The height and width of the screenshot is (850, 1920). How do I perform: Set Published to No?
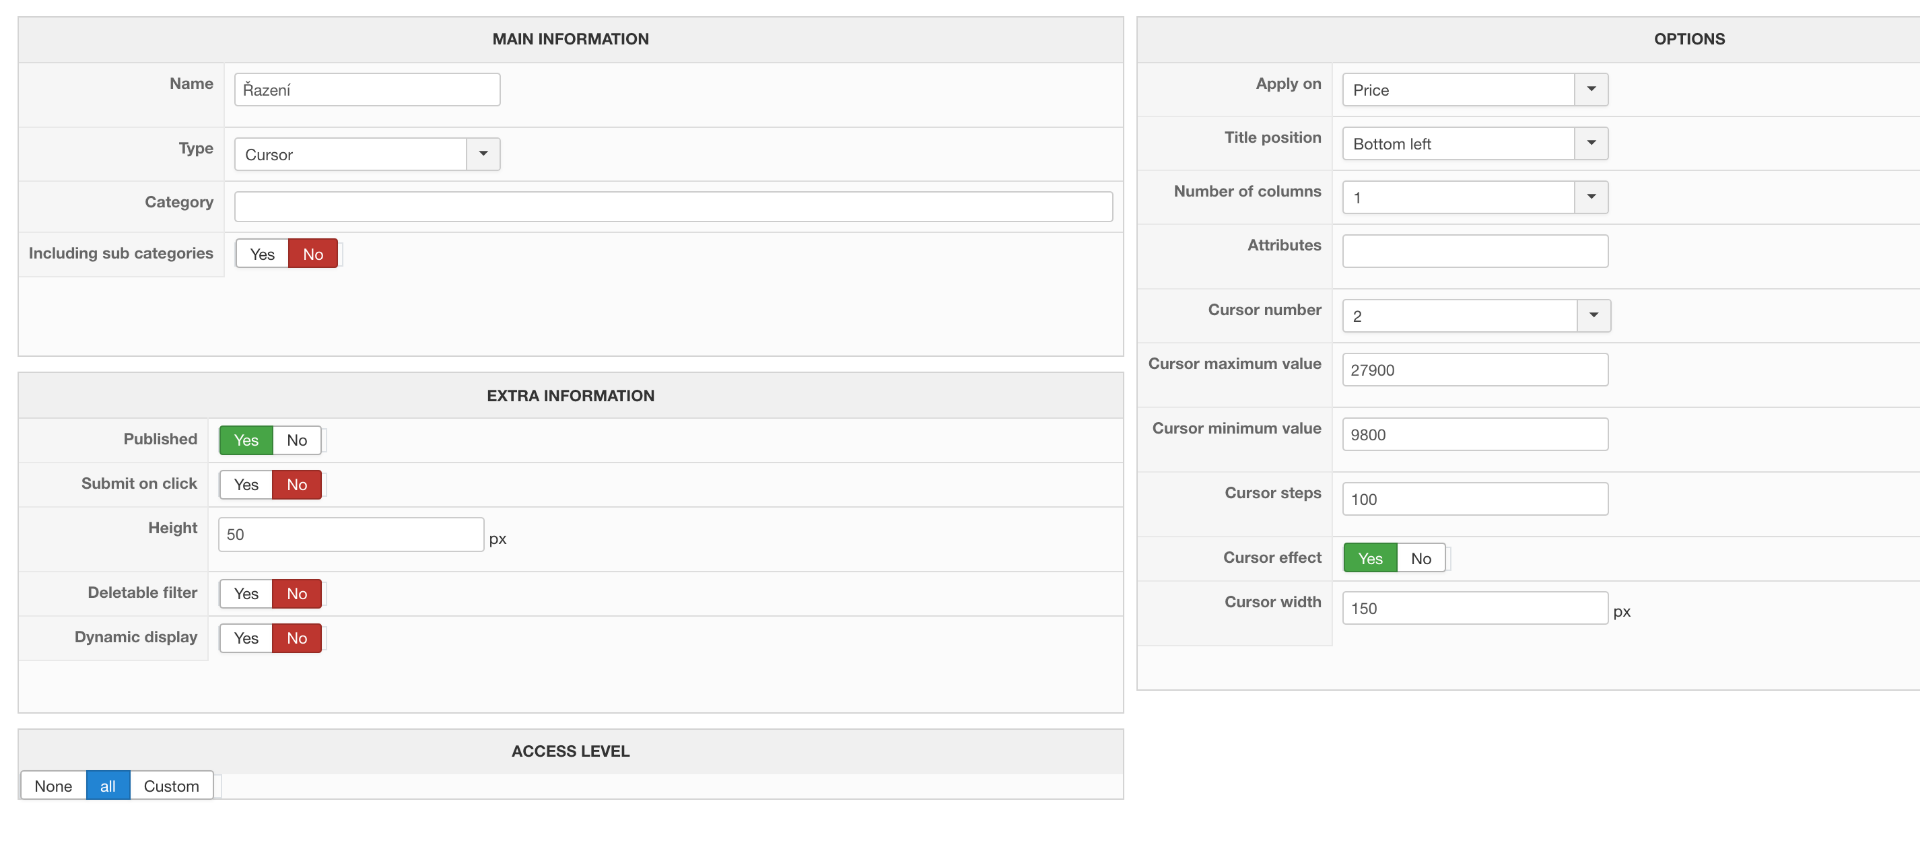pos(297,441)
